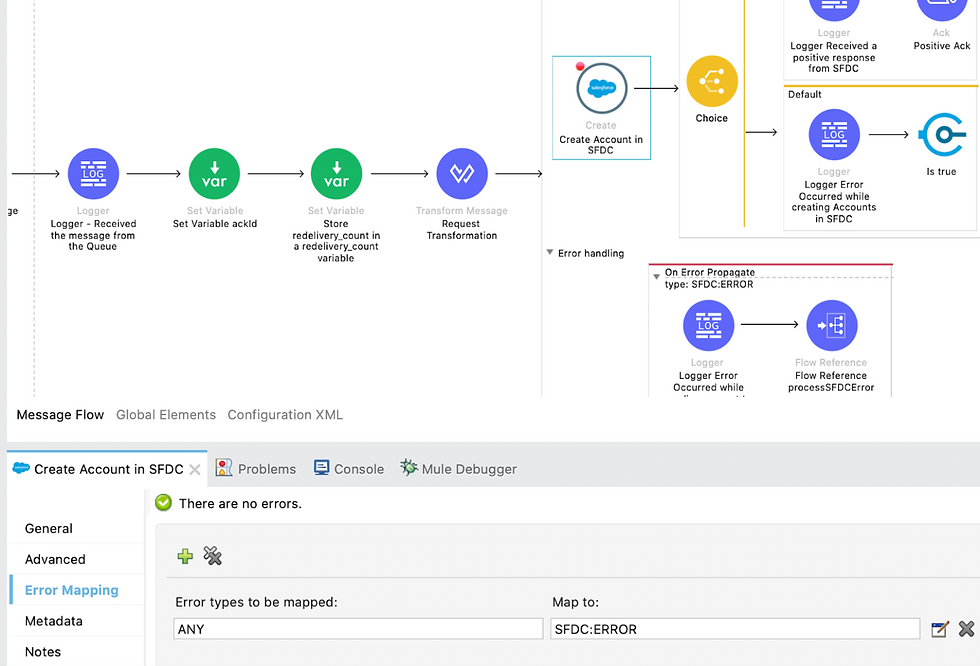Viewport: 980px width, 666px height.
Task: Open the Console view tab
Action: click(x=349, y=469)
